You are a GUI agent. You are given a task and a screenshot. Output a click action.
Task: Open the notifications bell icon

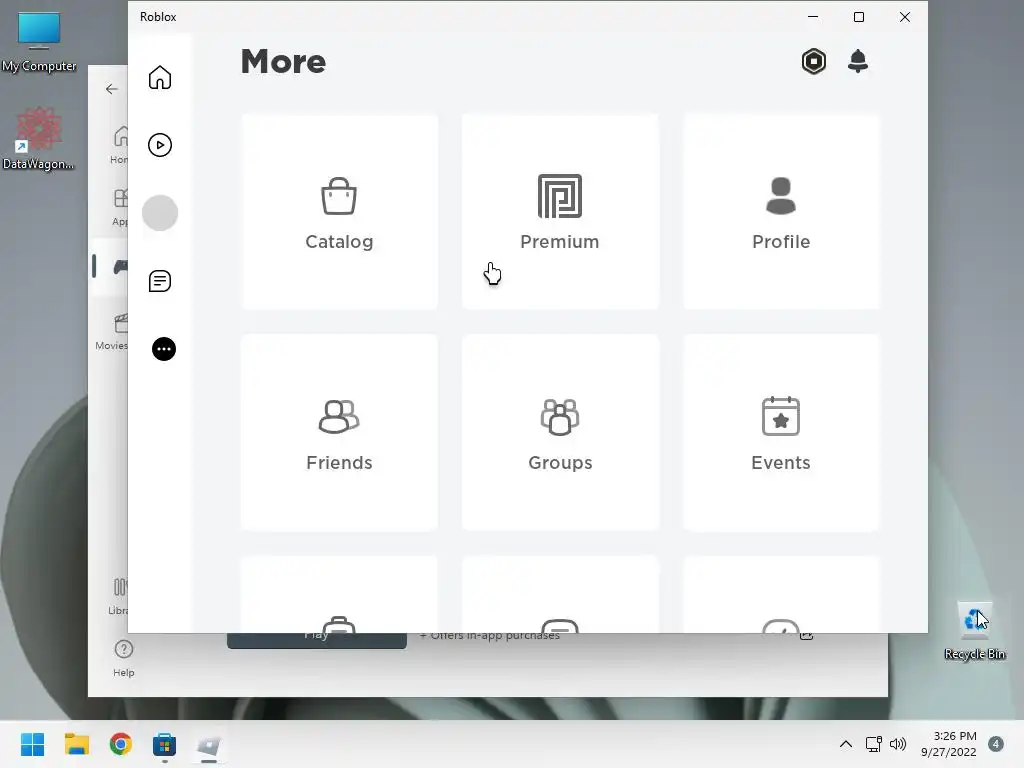(857, 61)
